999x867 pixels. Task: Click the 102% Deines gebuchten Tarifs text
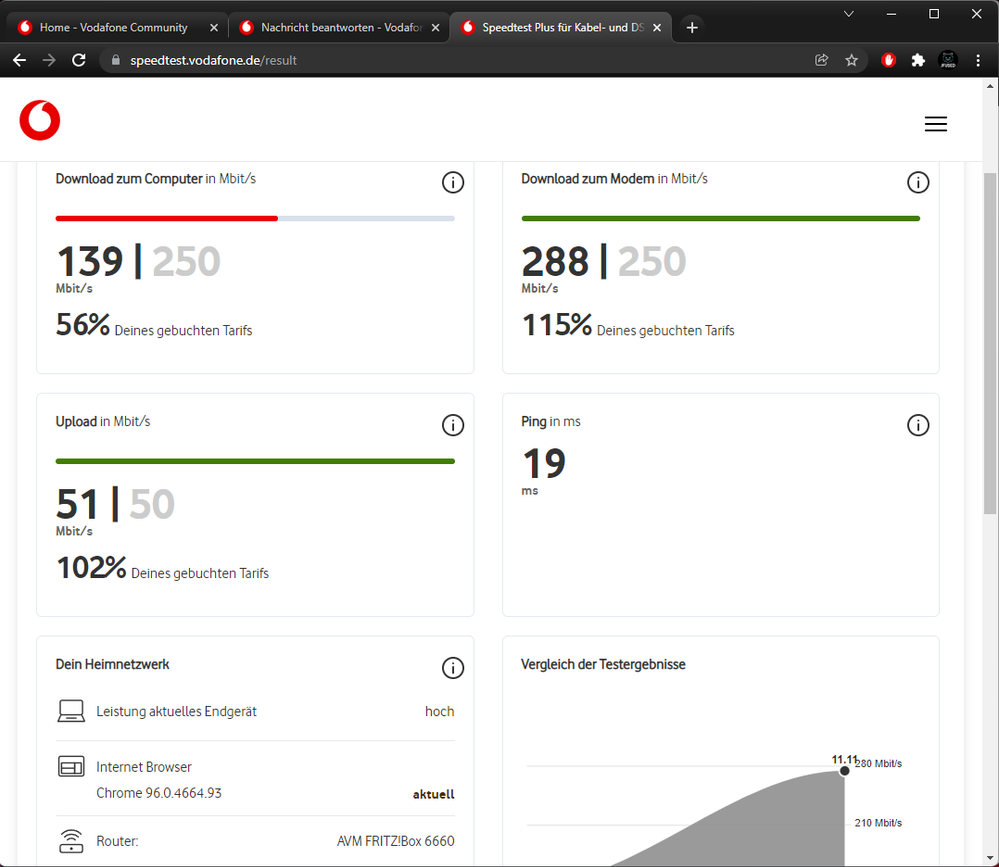click(162, 568)
